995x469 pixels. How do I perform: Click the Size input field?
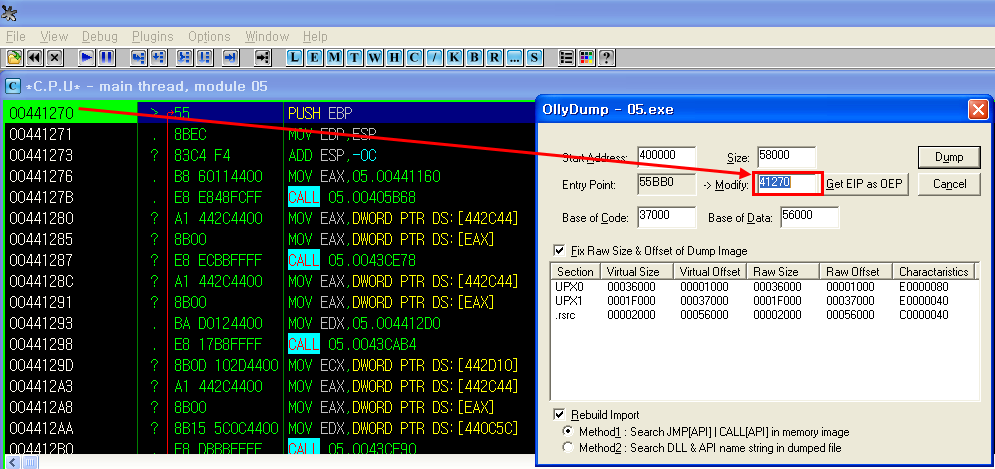tap(787, 157)
